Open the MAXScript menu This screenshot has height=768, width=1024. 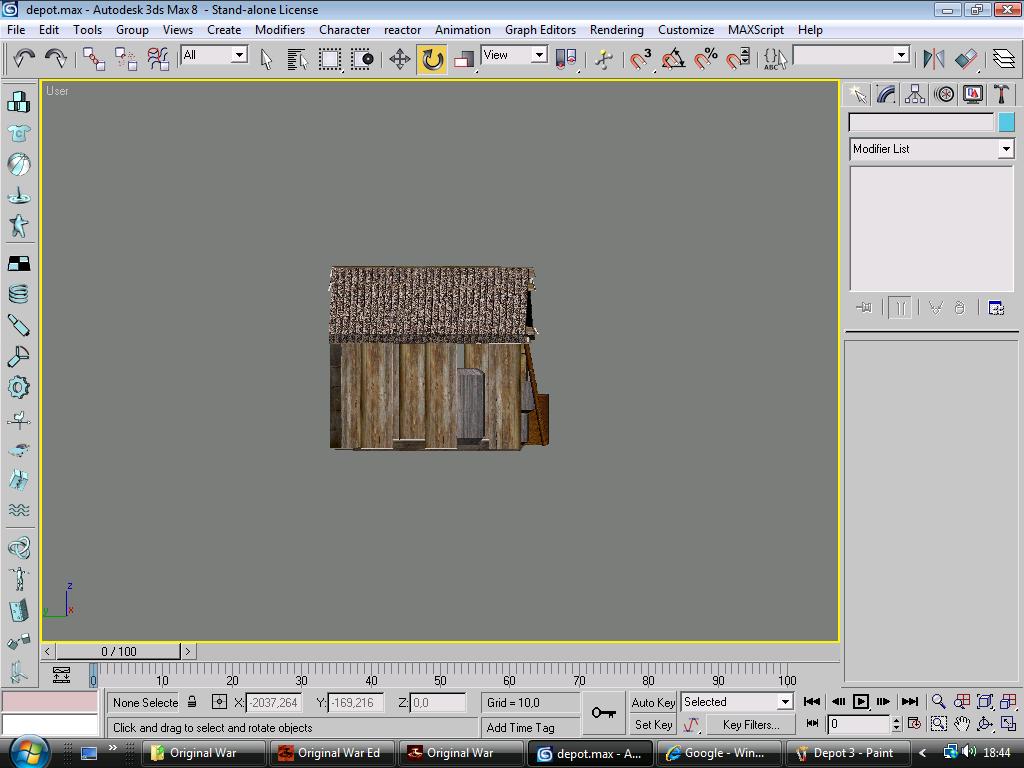[756, 30]
